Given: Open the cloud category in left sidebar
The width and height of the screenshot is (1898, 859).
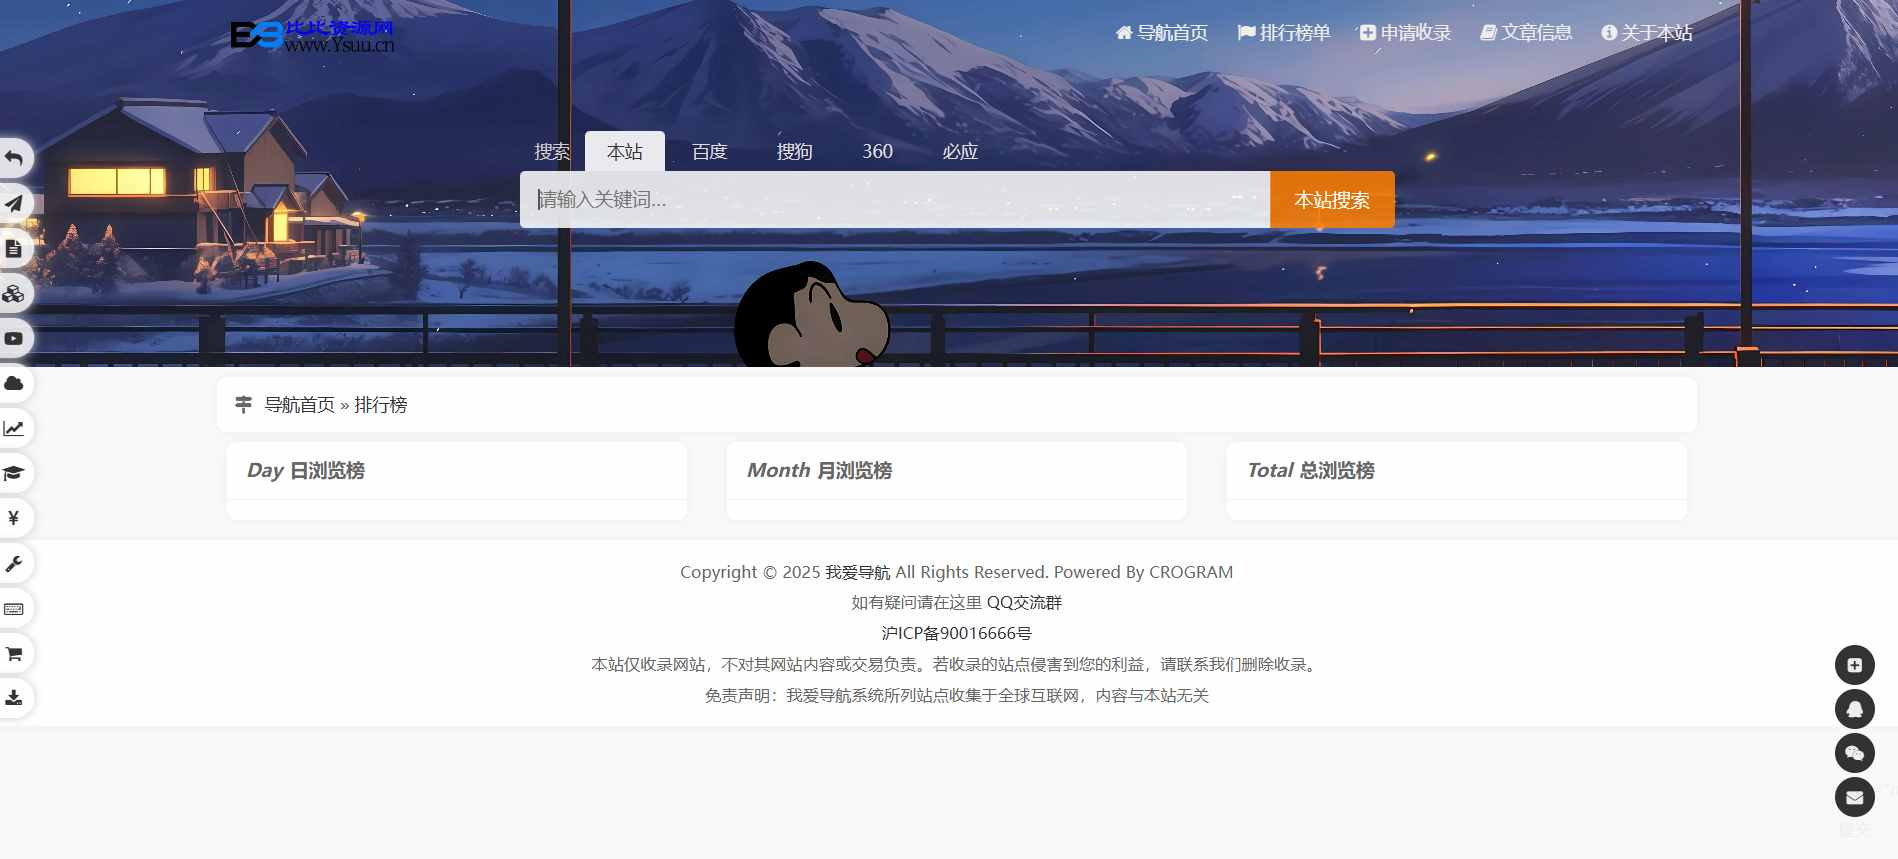Looking at the screenshot, I should coord(14,384).
